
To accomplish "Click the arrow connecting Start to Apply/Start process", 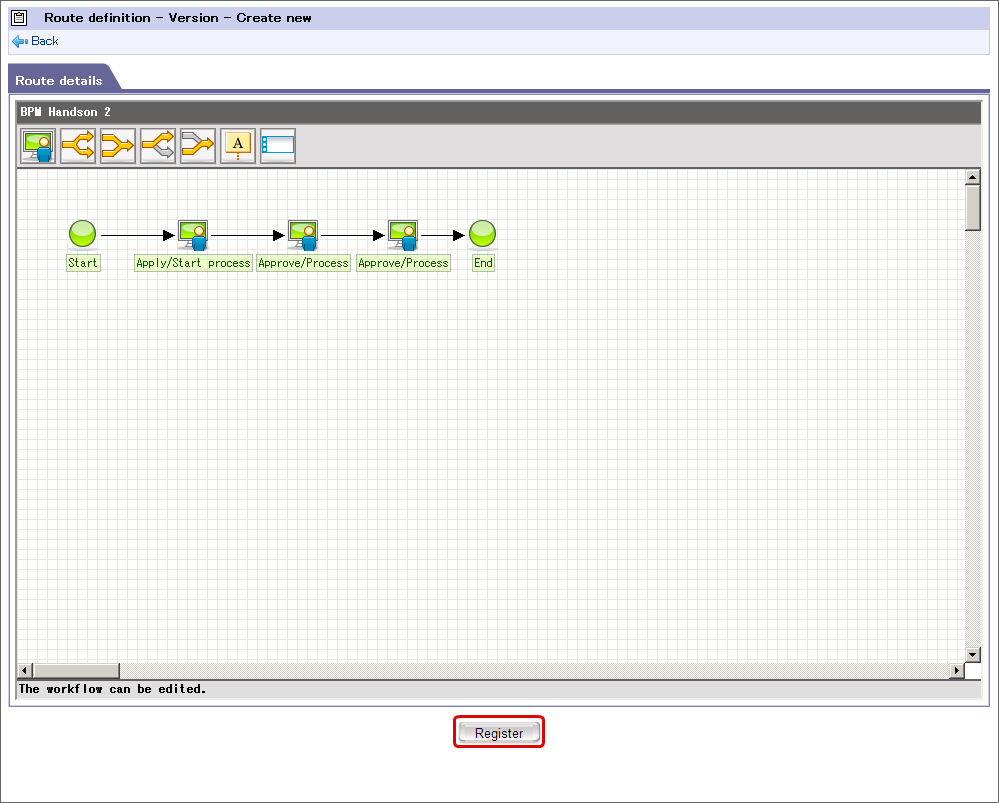I will (x=138, y=236).
